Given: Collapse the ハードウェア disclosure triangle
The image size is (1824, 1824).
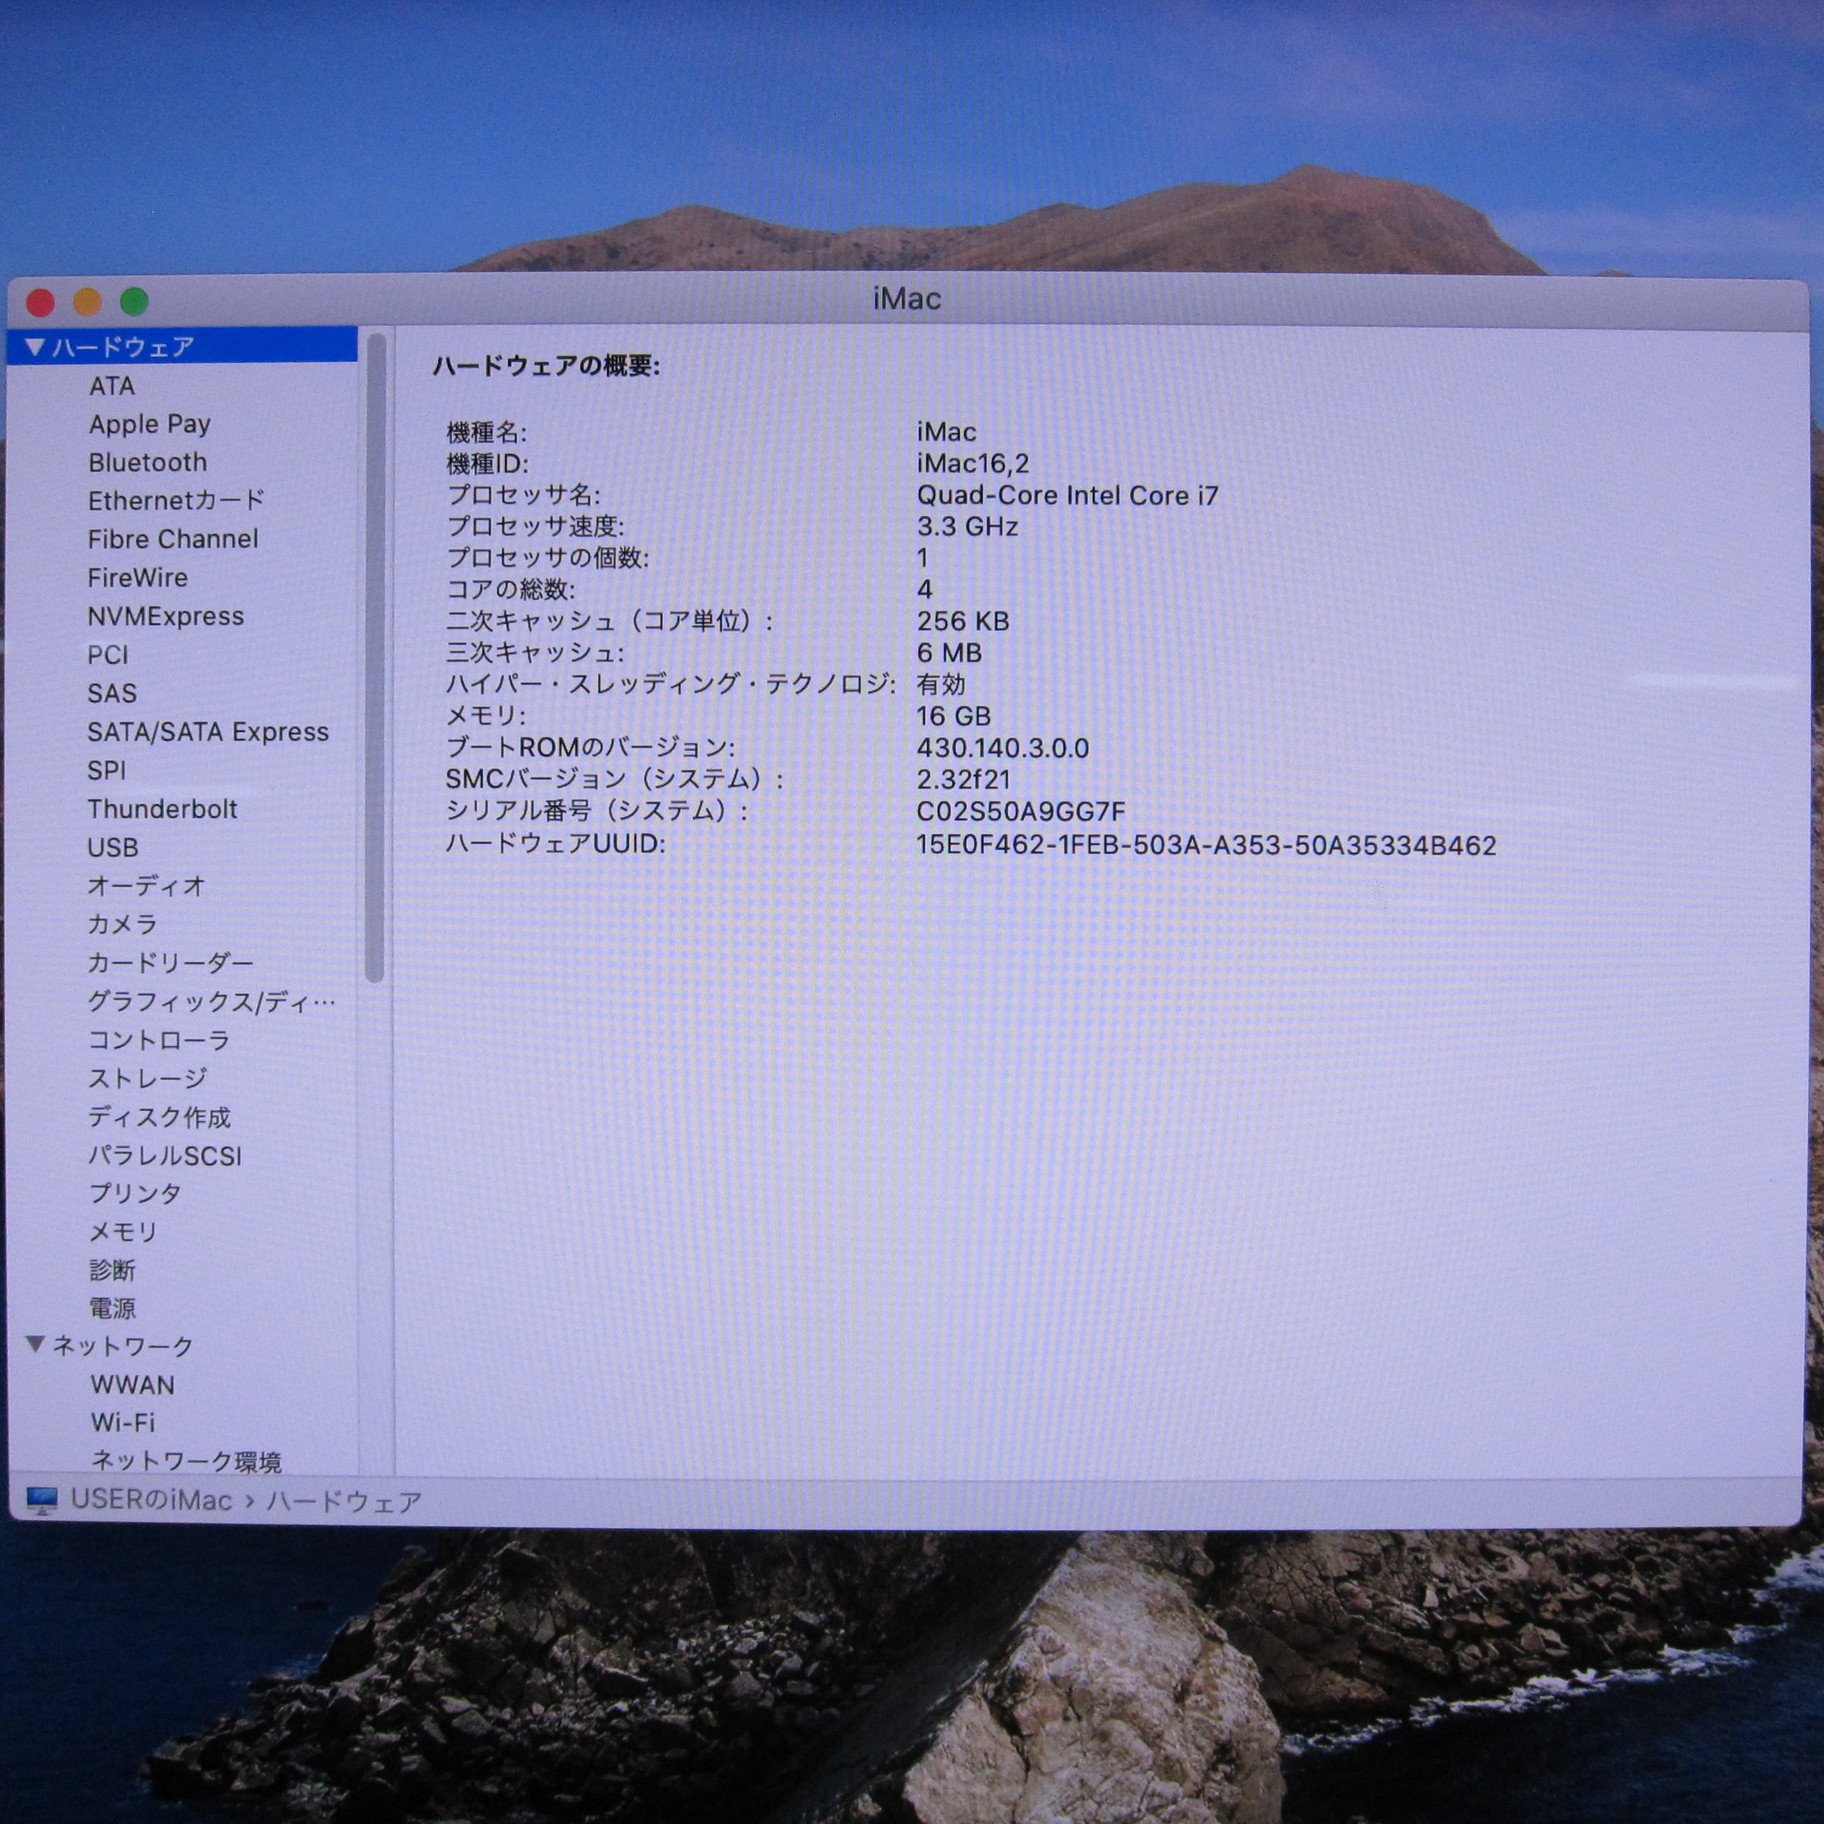Looking at the screenshot, I should pos(35,347).
